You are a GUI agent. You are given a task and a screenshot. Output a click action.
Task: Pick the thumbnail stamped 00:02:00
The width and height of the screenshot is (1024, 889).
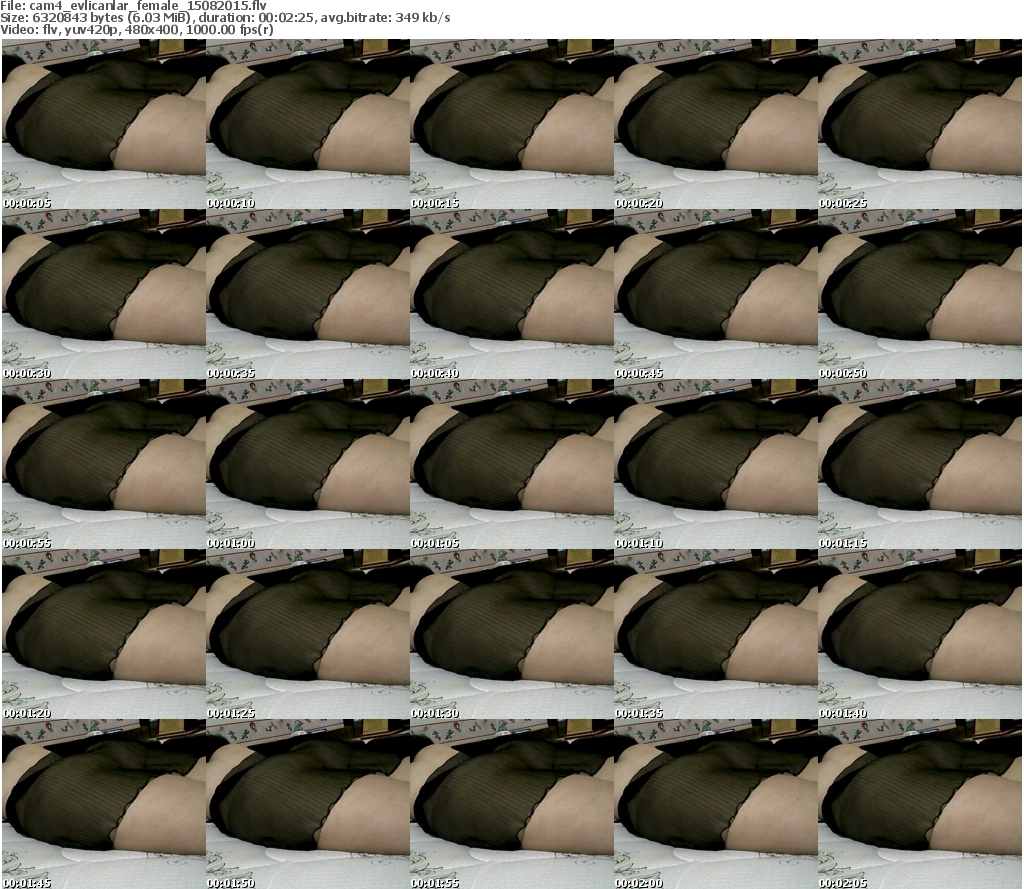716,803
